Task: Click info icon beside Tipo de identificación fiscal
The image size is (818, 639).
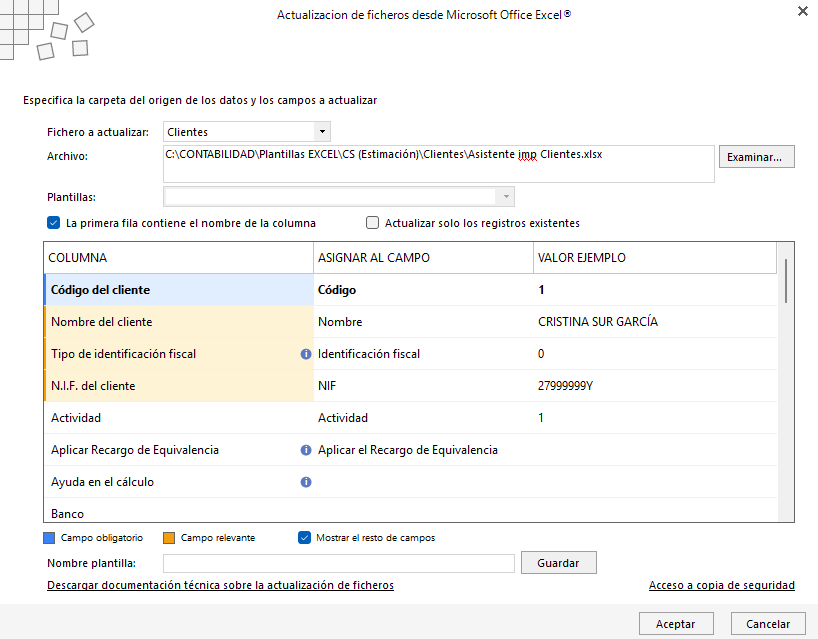Action: 306,354
